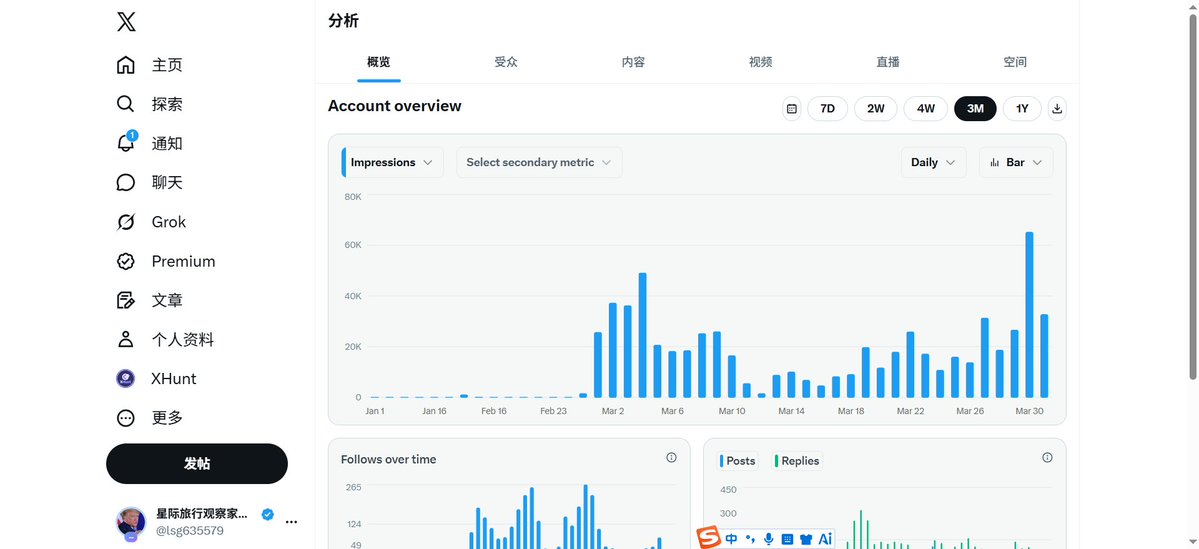
Task: Open the XHunt link text
Action: coord(174,378)
